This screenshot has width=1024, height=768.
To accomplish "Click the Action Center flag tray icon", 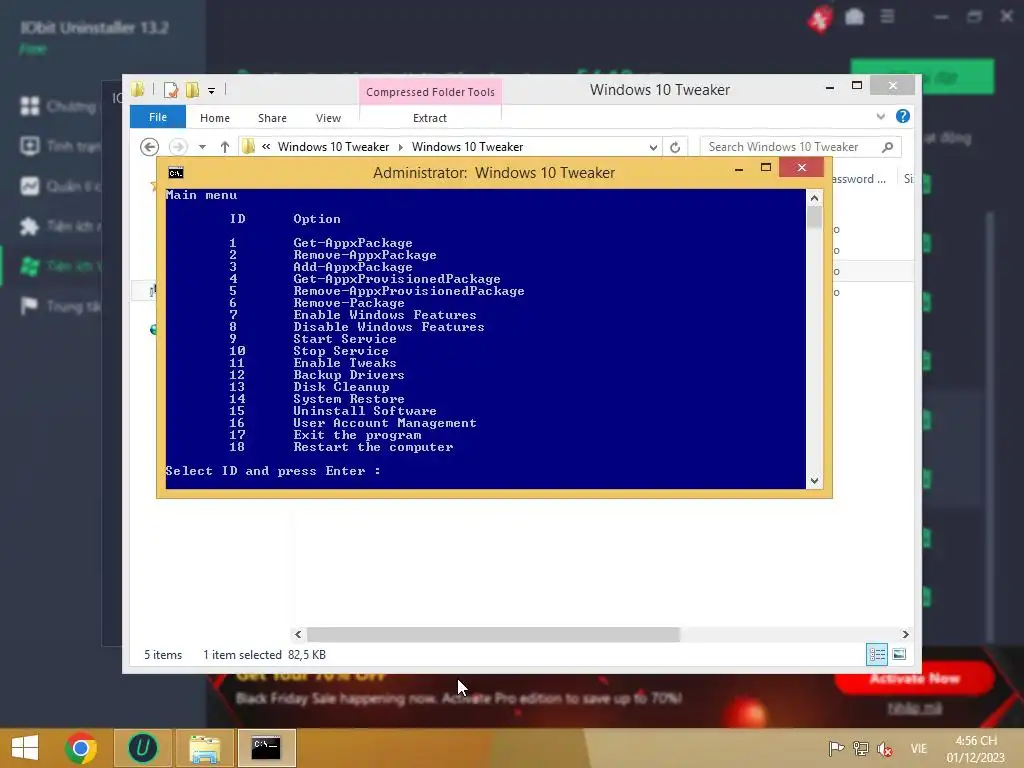I will tap(836, 748).
